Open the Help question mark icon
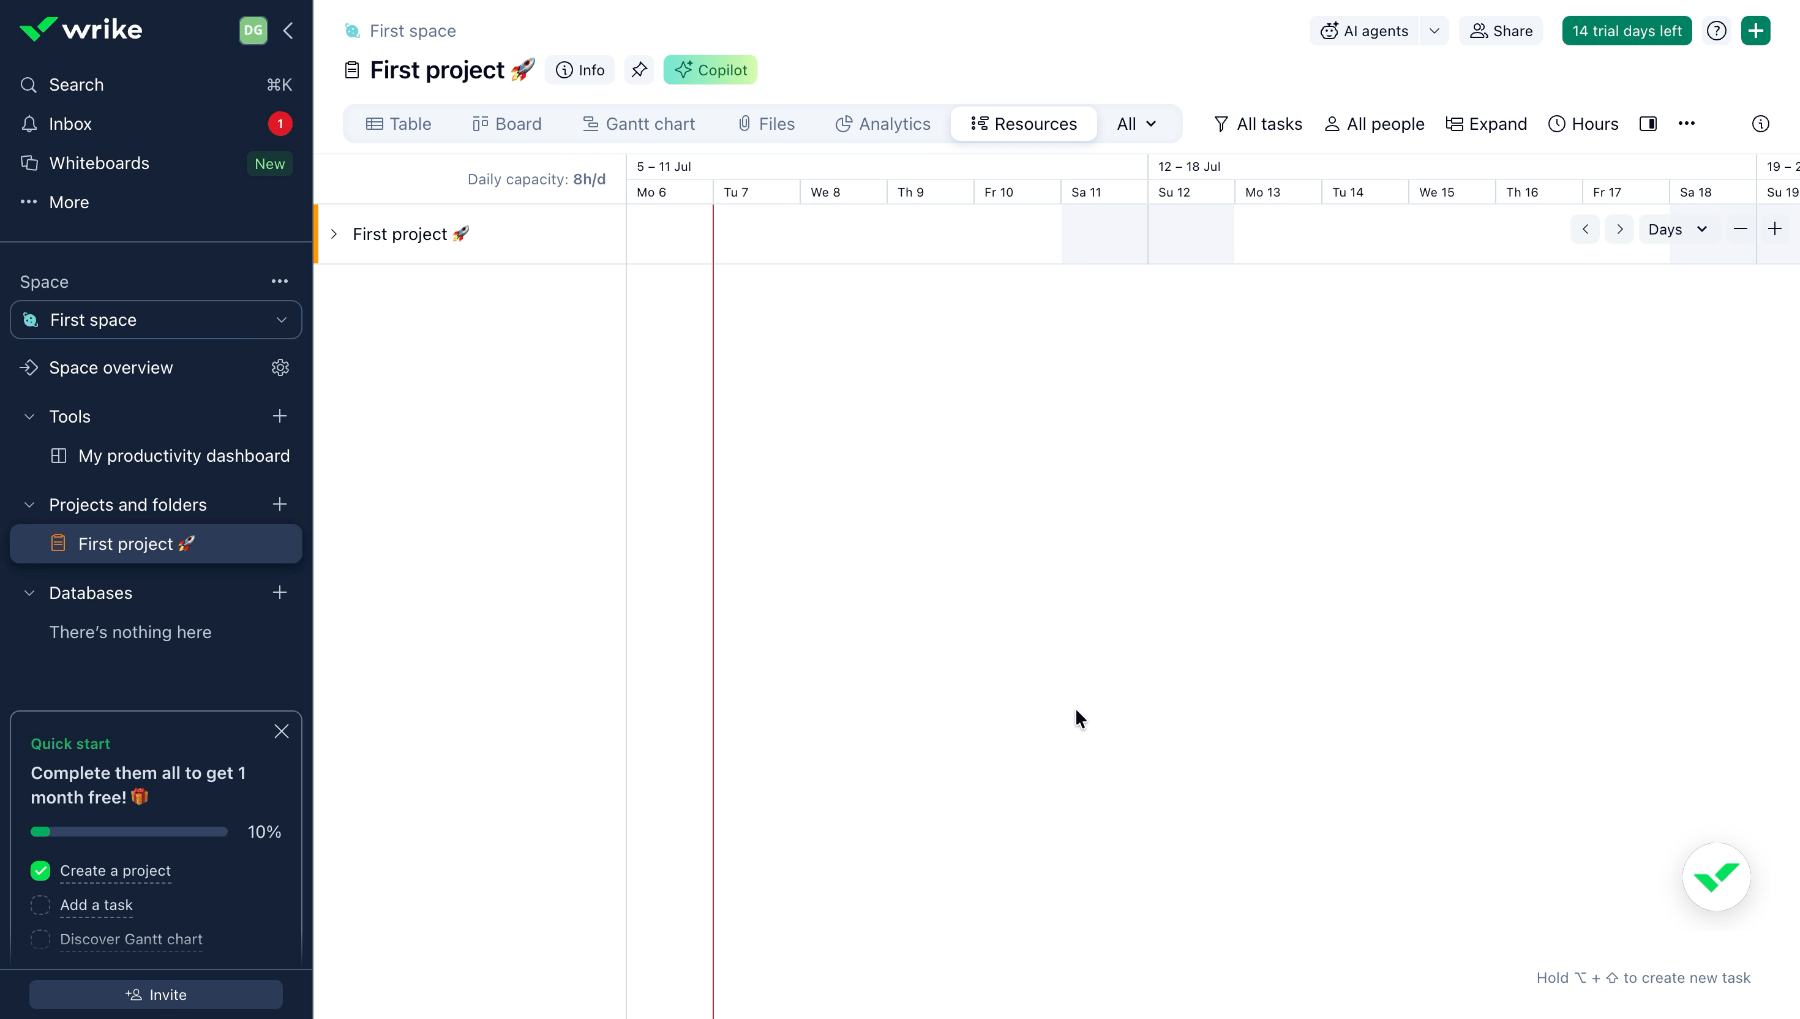The image size is (1800, 1019). point(1717,31)
